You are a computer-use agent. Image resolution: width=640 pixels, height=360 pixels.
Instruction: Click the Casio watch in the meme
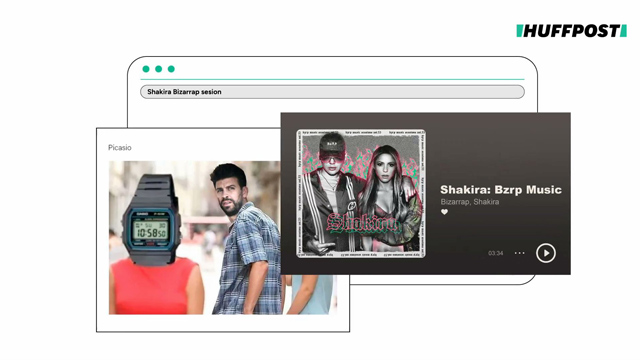coord(151,220)
